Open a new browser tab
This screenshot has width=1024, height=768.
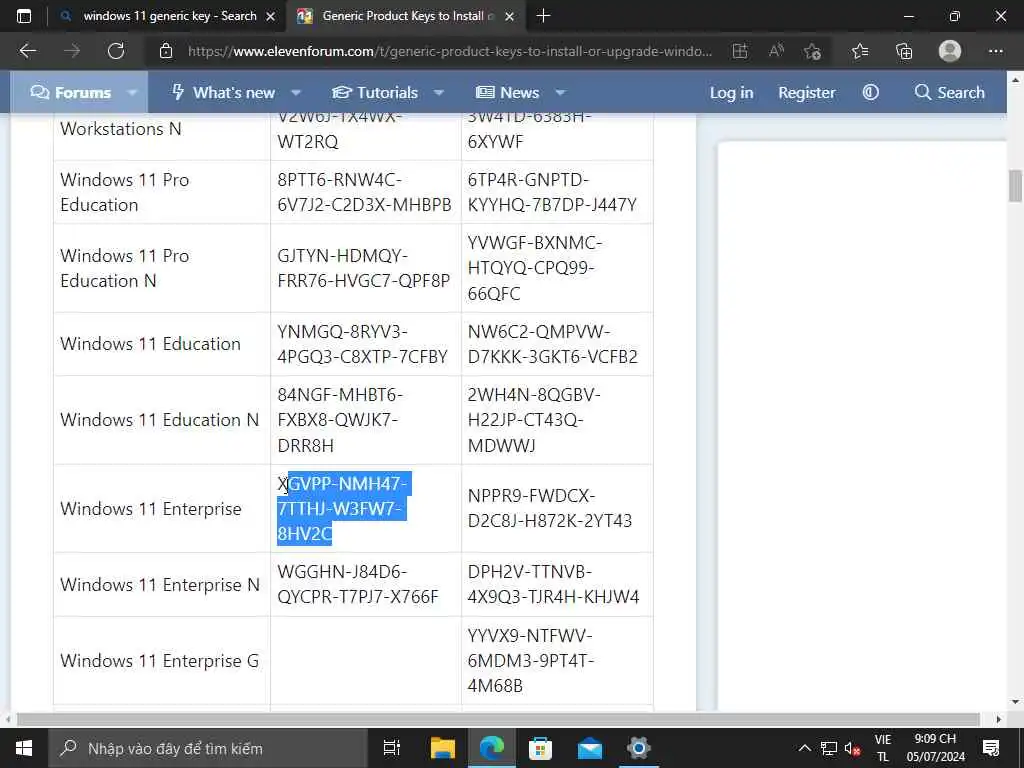pos(543,16)
